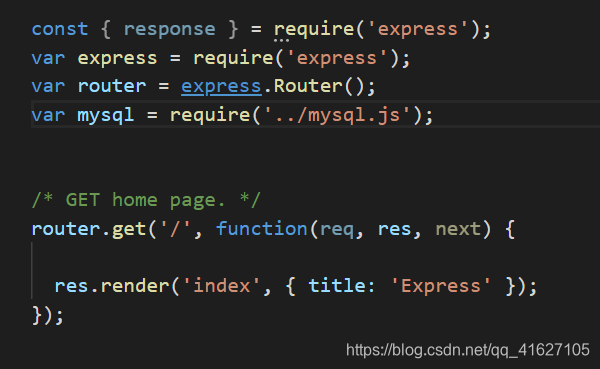The image size is (600, 369).
Task: Click the '../mysql.js' string literal
Action: point(337,115)
